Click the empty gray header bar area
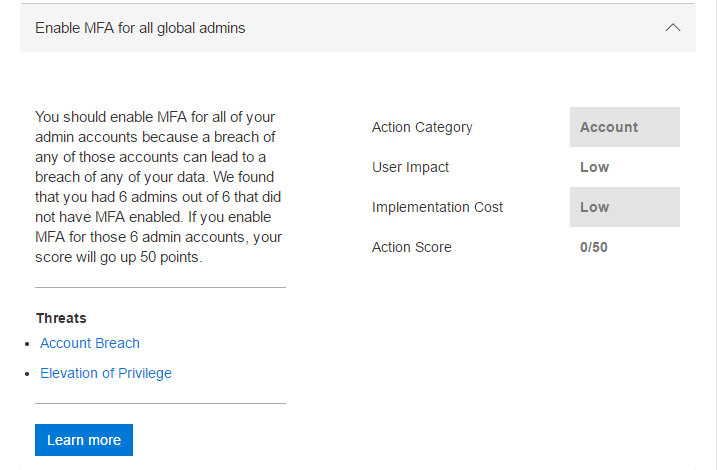 point(450,28)
